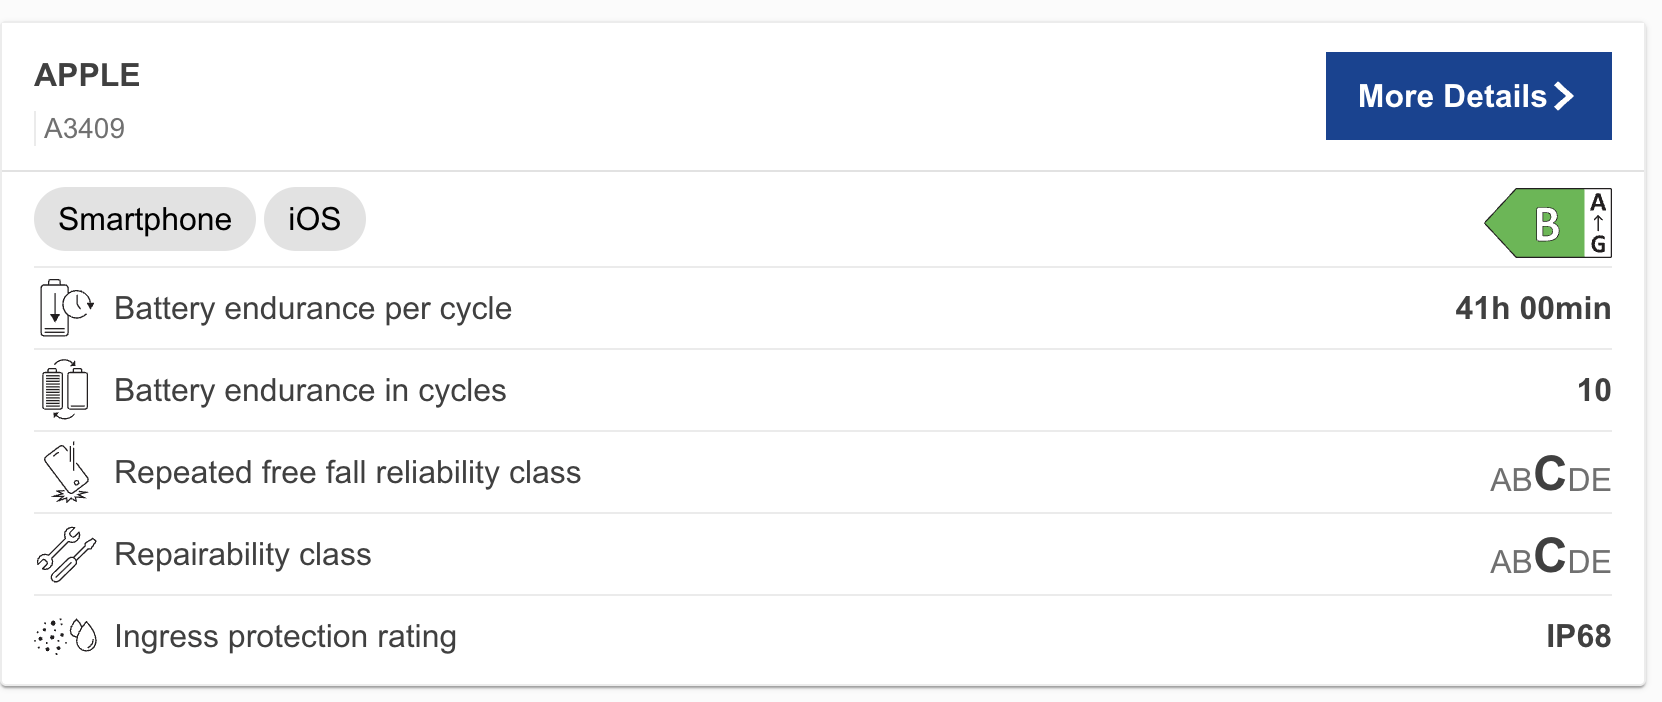Click the 41h 00min endurance value

click(1532, 308)
